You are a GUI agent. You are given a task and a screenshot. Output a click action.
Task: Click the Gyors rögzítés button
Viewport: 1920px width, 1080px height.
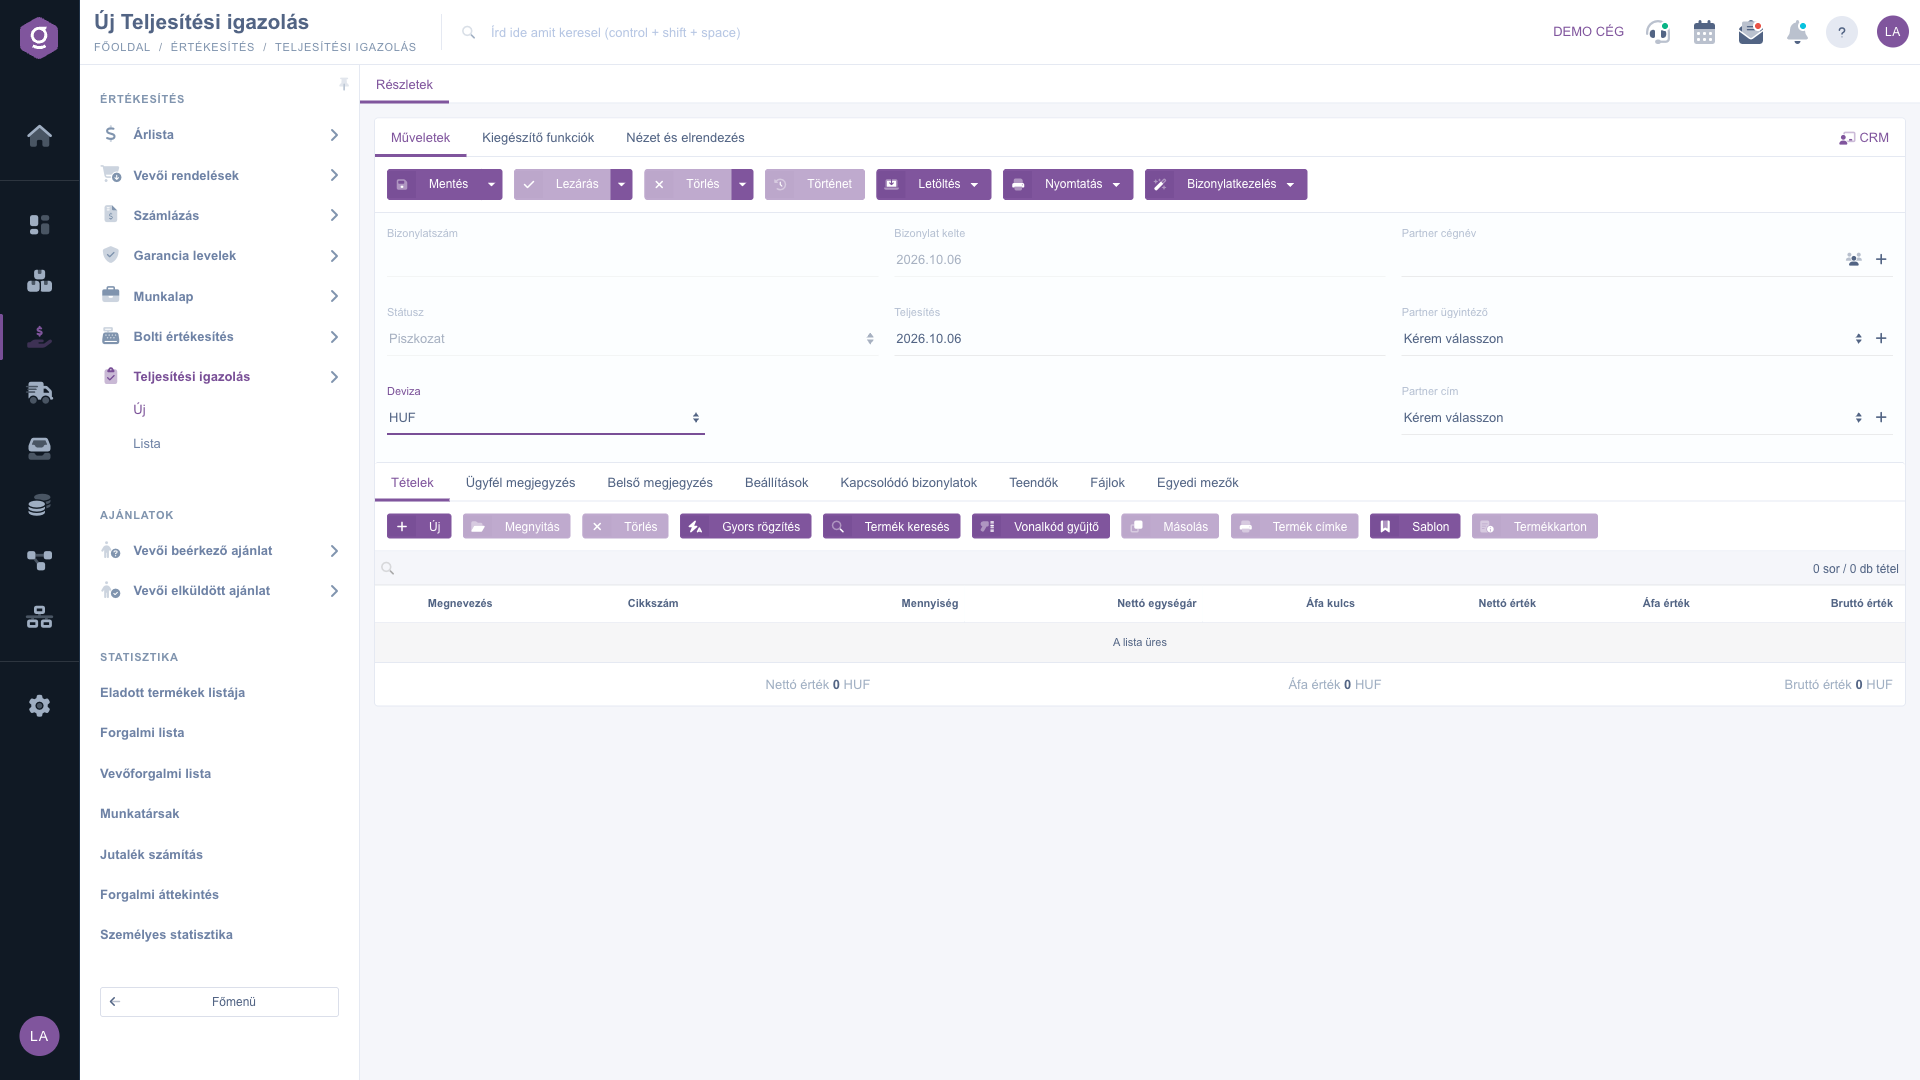[x=746, y=527]
